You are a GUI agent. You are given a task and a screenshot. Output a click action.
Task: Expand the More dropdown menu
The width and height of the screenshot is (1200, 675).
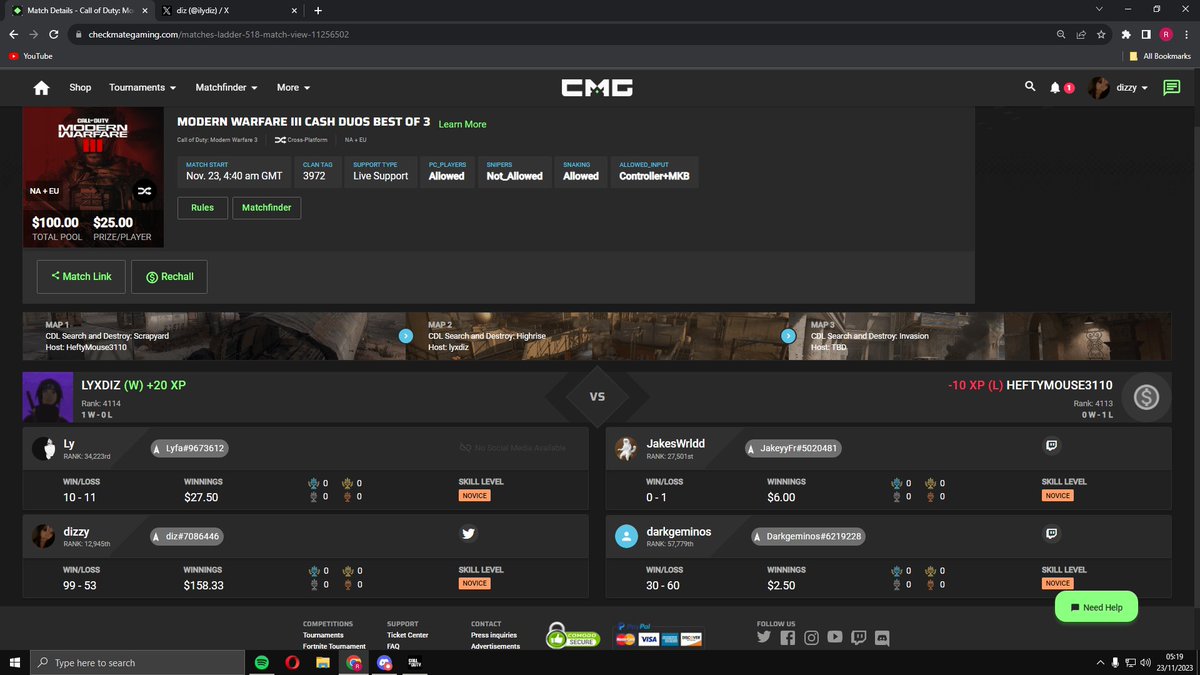point(293,88)
